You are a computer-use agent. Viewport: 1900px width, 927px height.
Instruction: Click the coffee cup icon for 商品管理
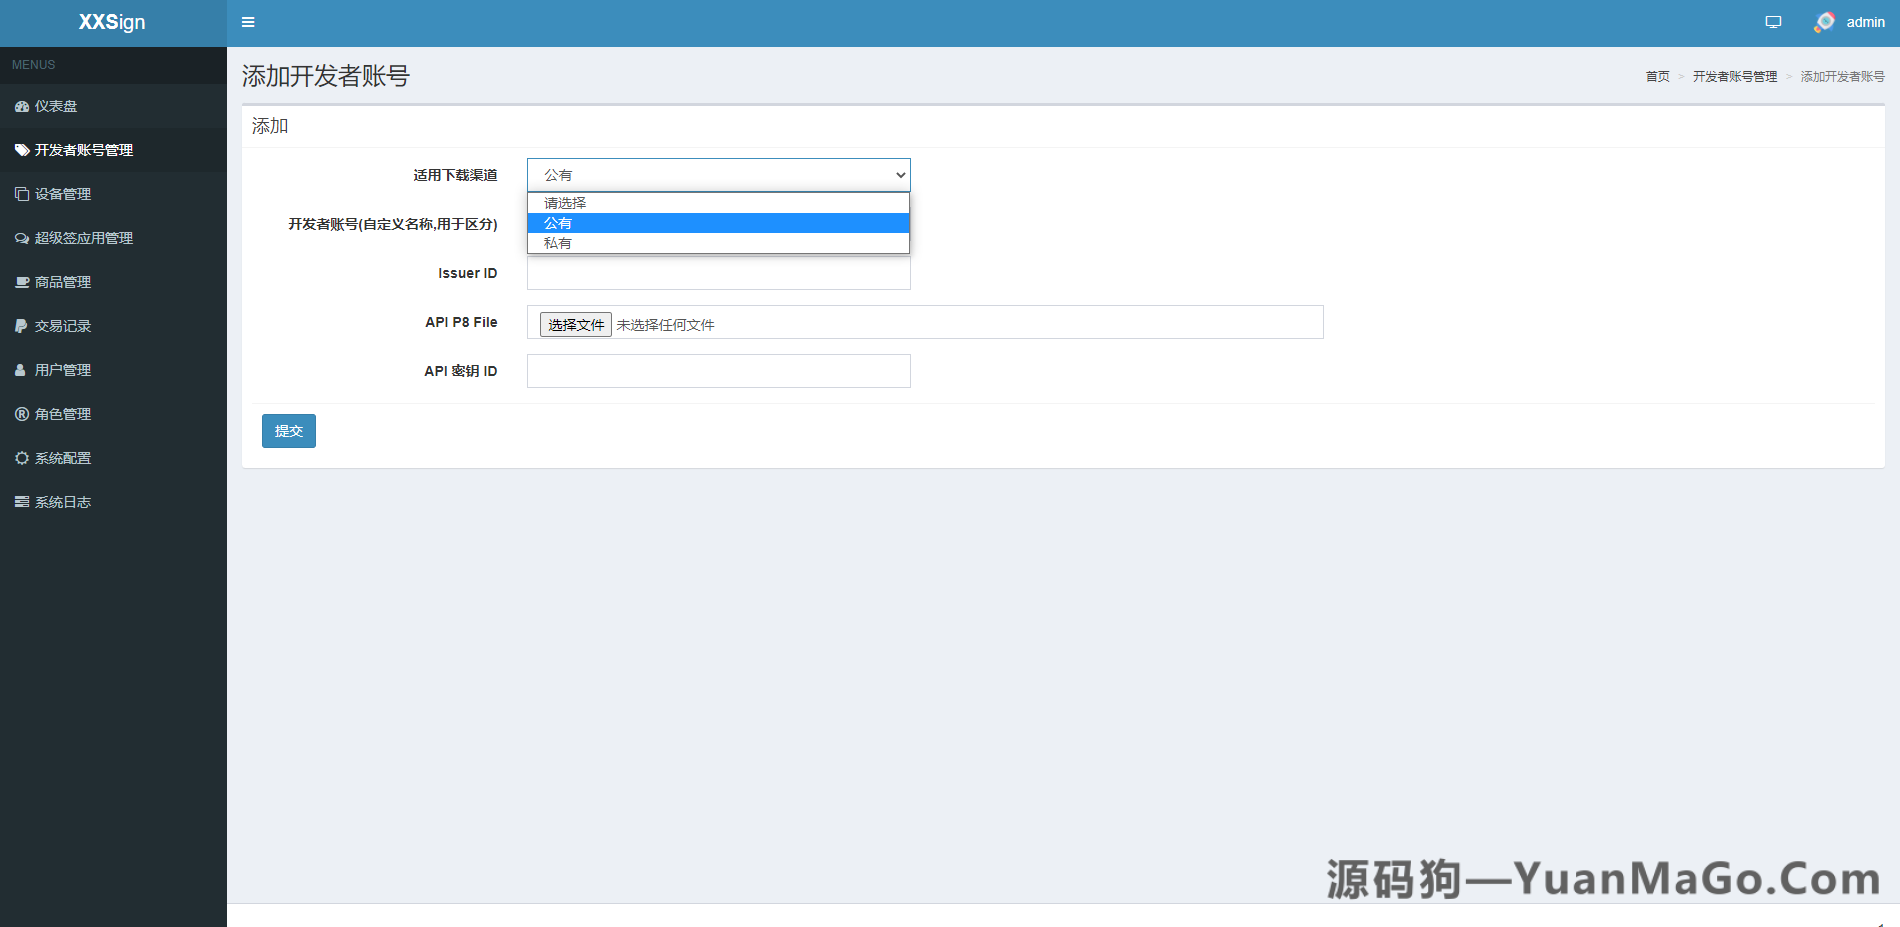(x=21, y=282)
